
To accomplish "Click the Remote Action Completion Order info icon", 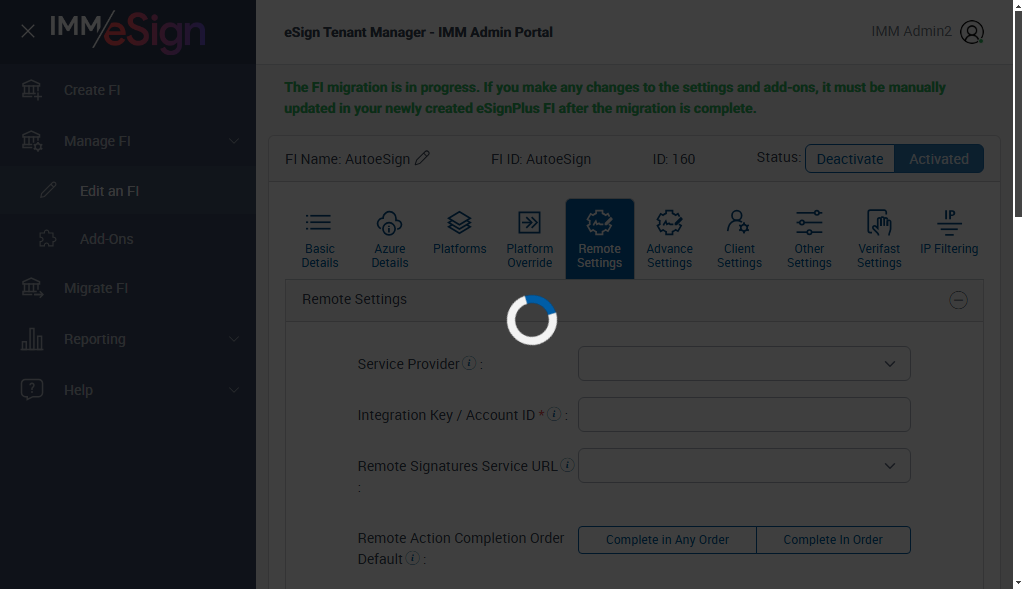I will (412, 558).
